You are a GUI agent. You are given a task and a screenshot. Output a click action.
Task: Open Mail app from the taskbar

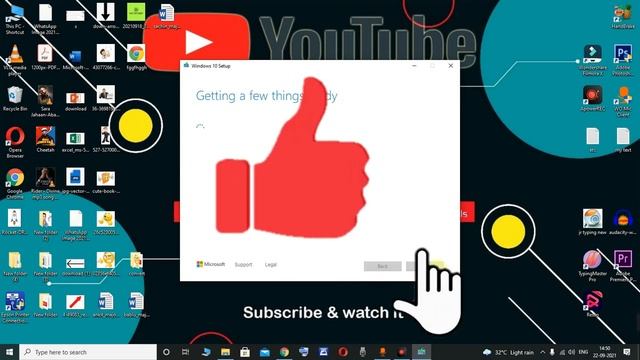[x=264, y=352]
